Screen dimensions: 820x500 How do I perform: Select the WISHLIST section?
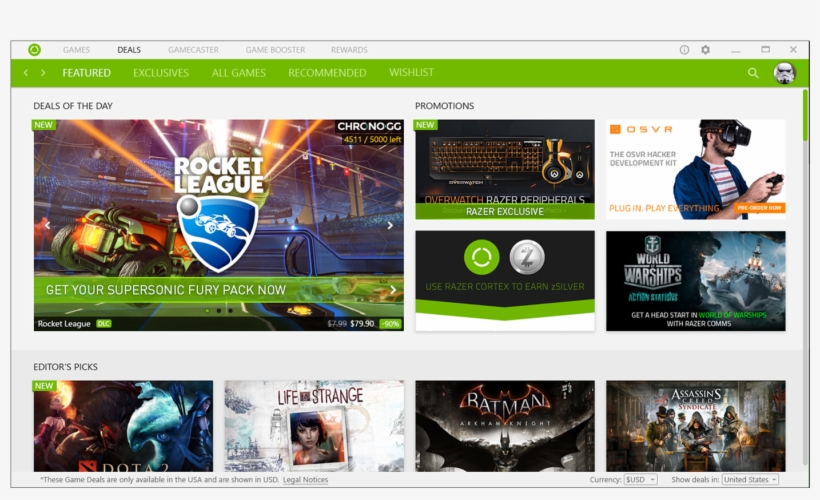click(411, 72)
